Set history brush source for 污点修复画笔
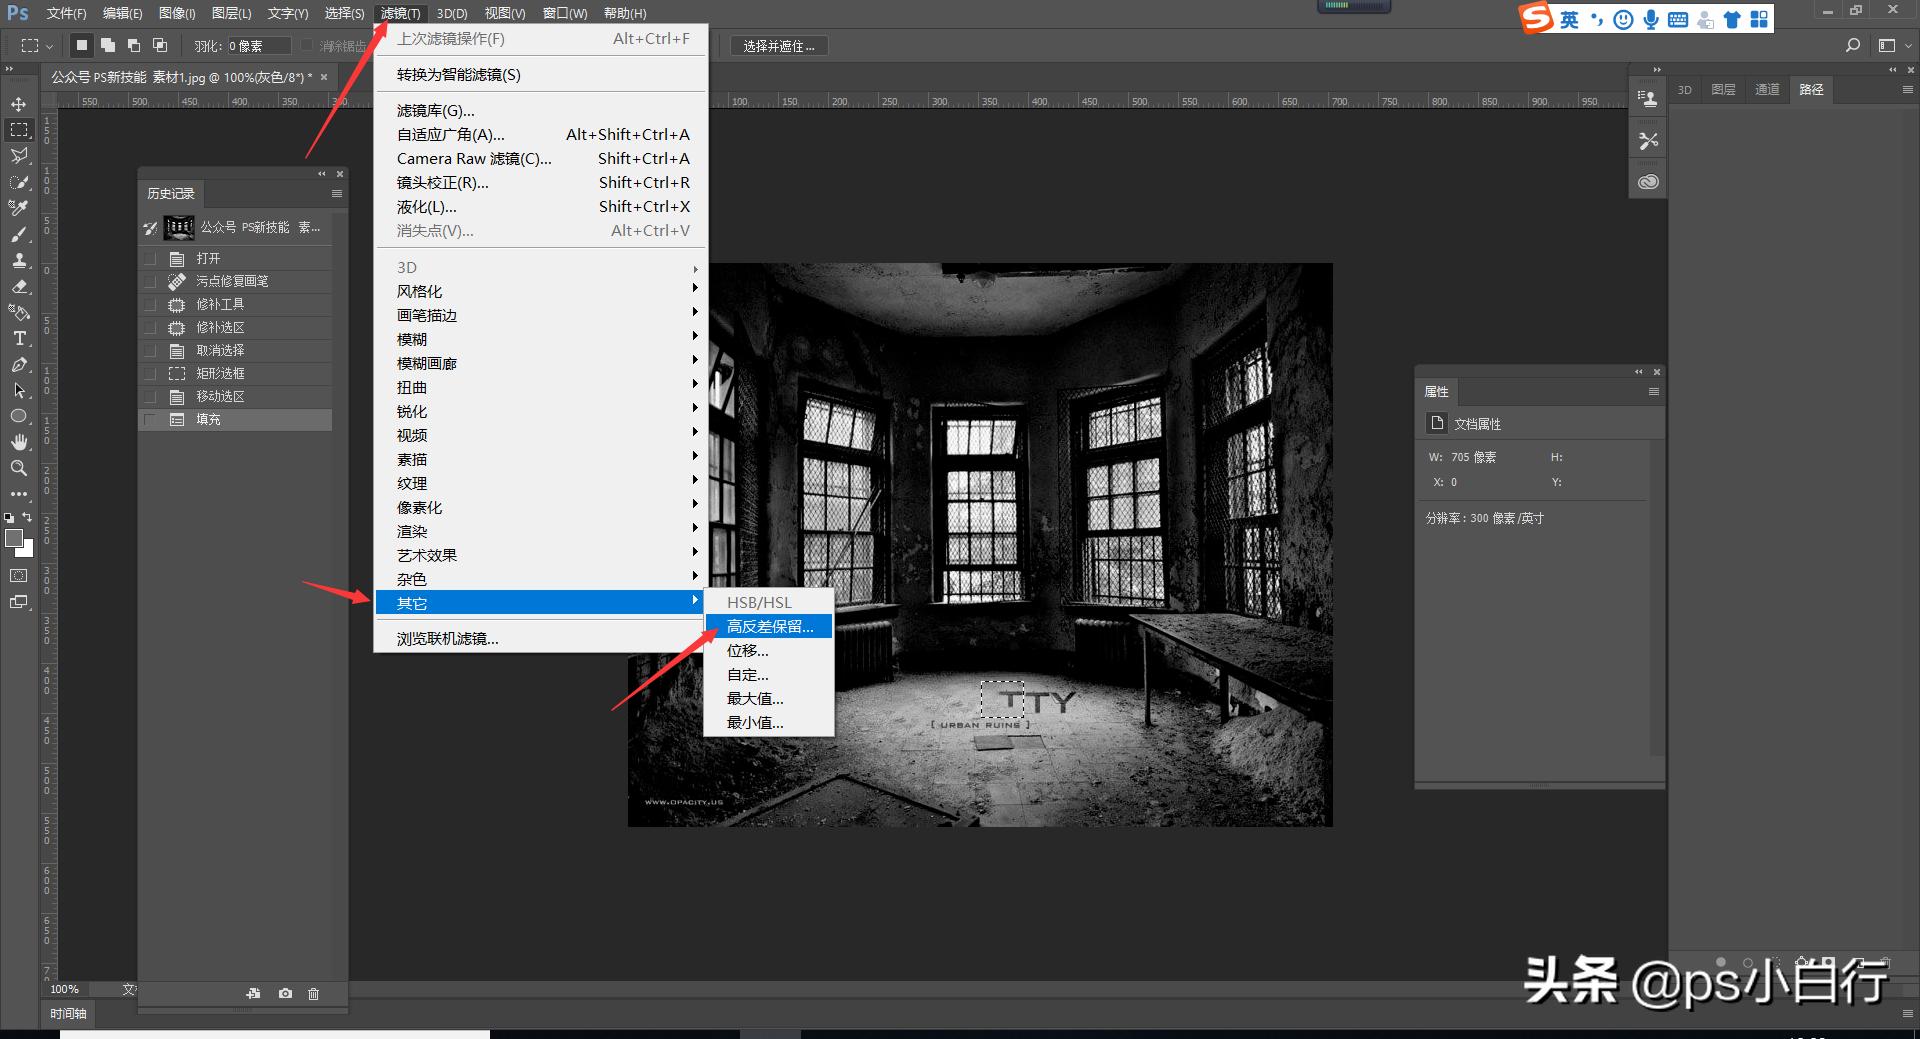This screenshot has height=1039, width=1920. pos(150,281)
